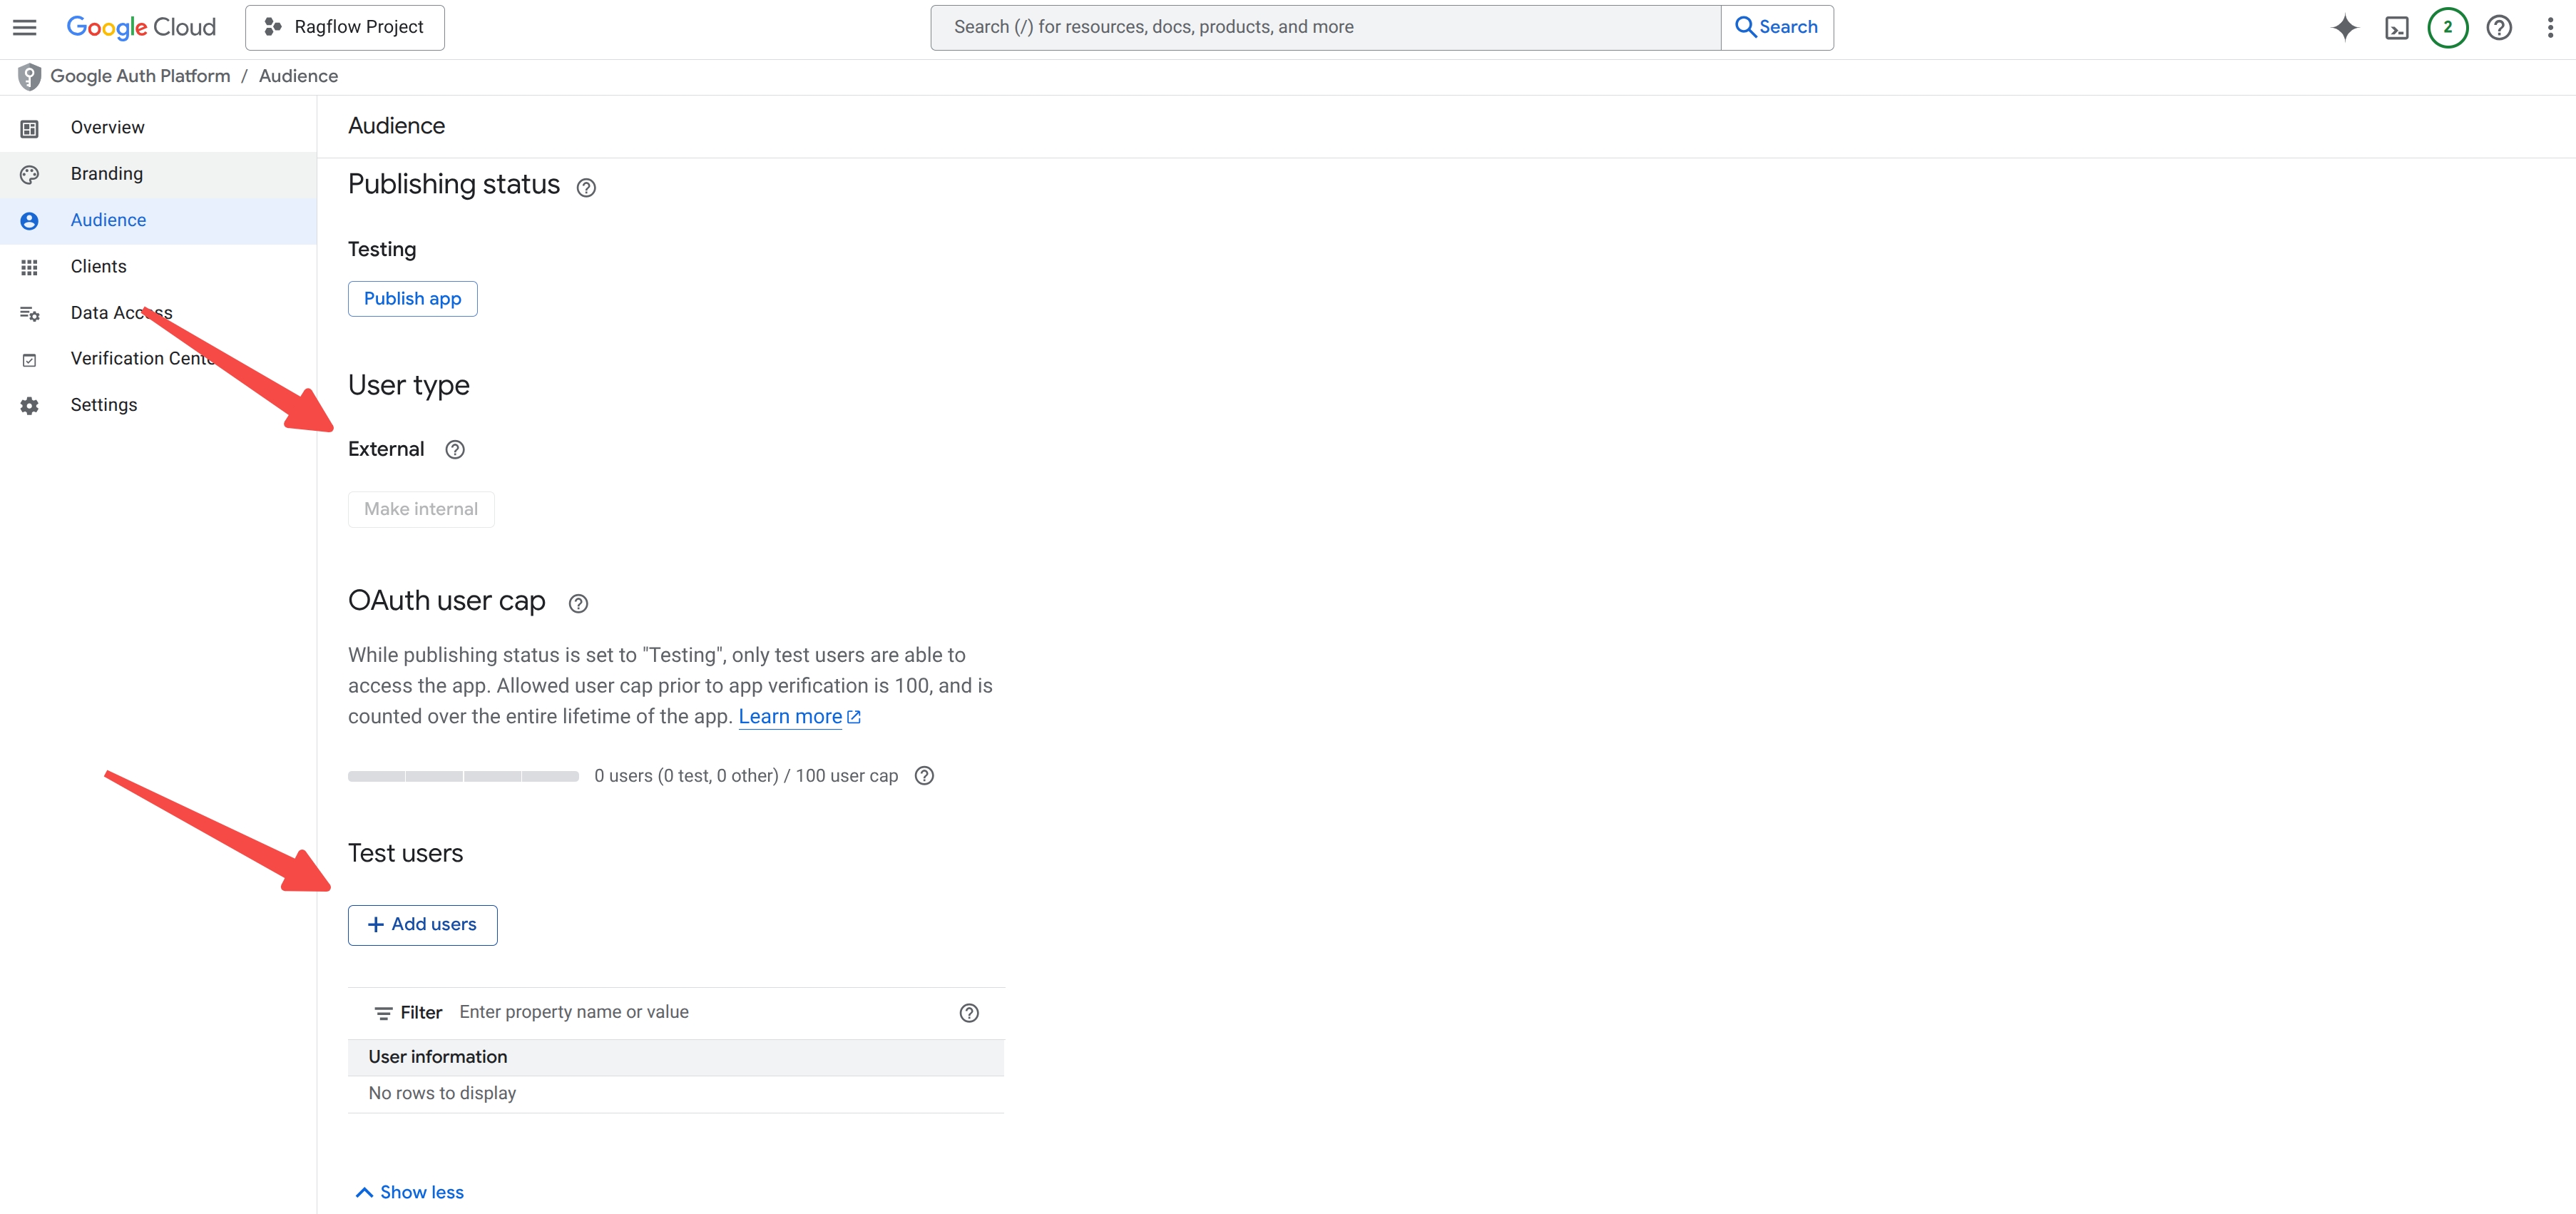Click the Filter icon above the table
2576x1214 pixels.
click(383, 1014)
